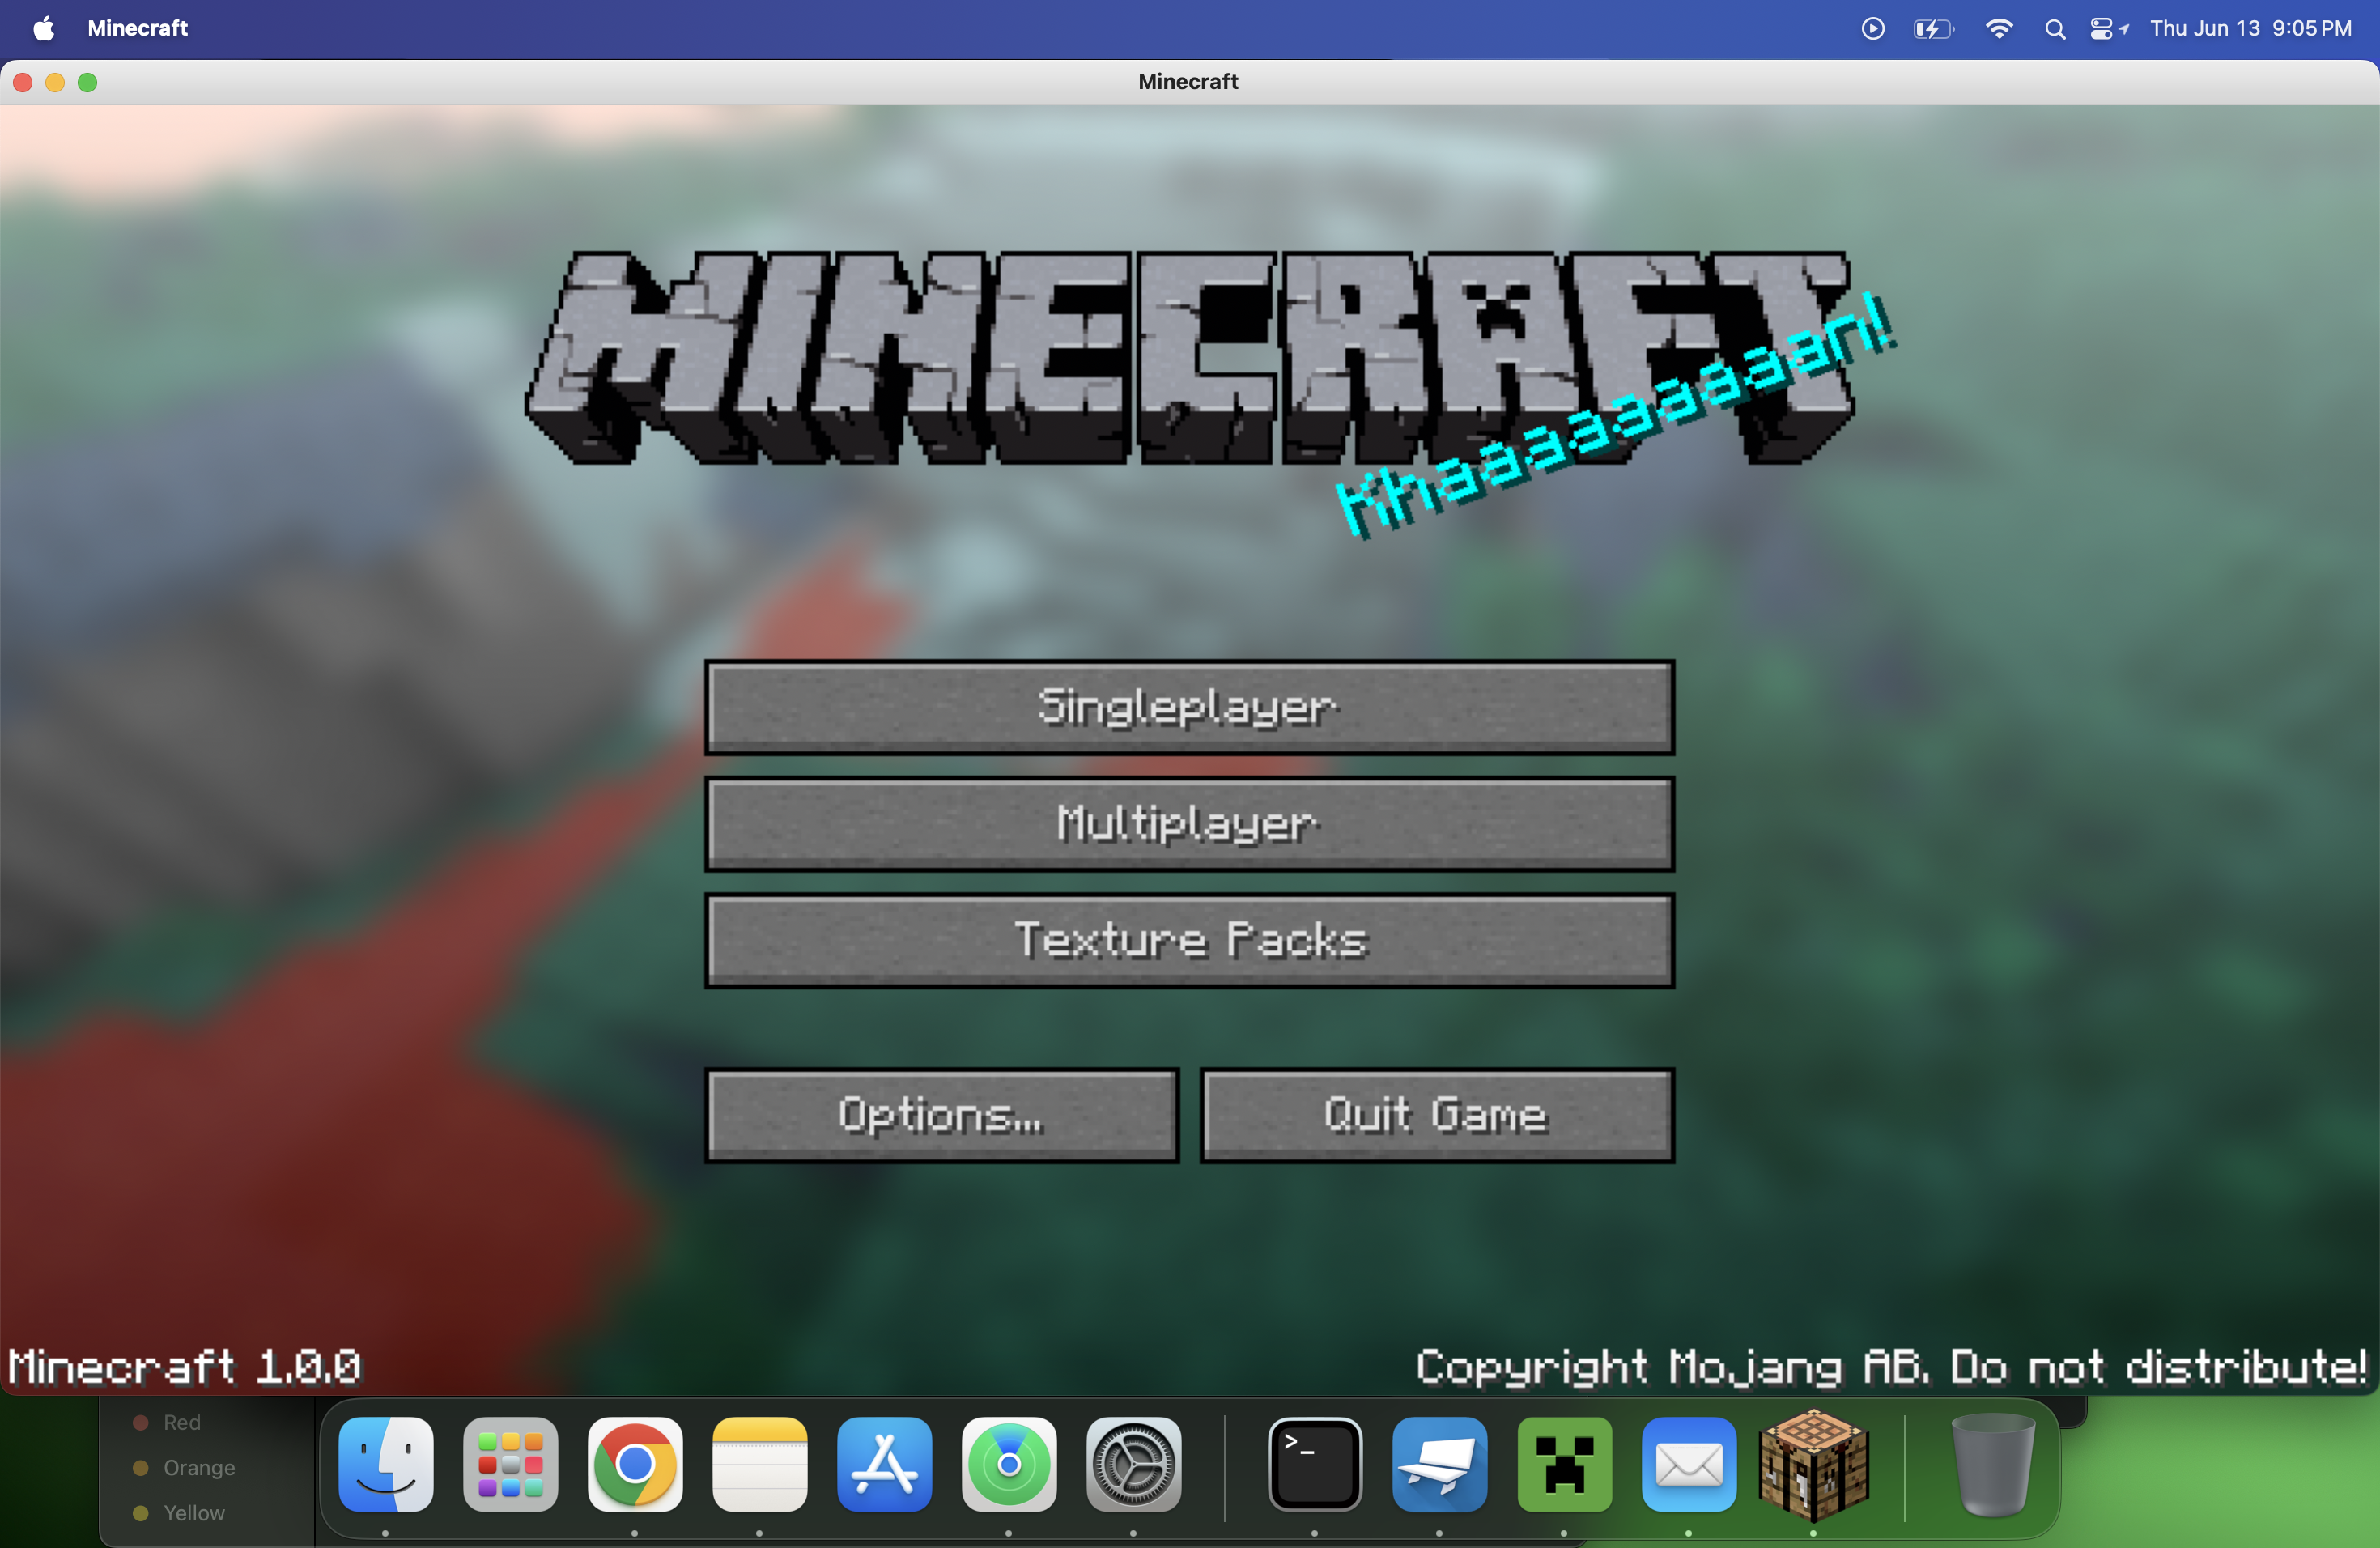Click the crafting table dock icon

[1813, 1464]
